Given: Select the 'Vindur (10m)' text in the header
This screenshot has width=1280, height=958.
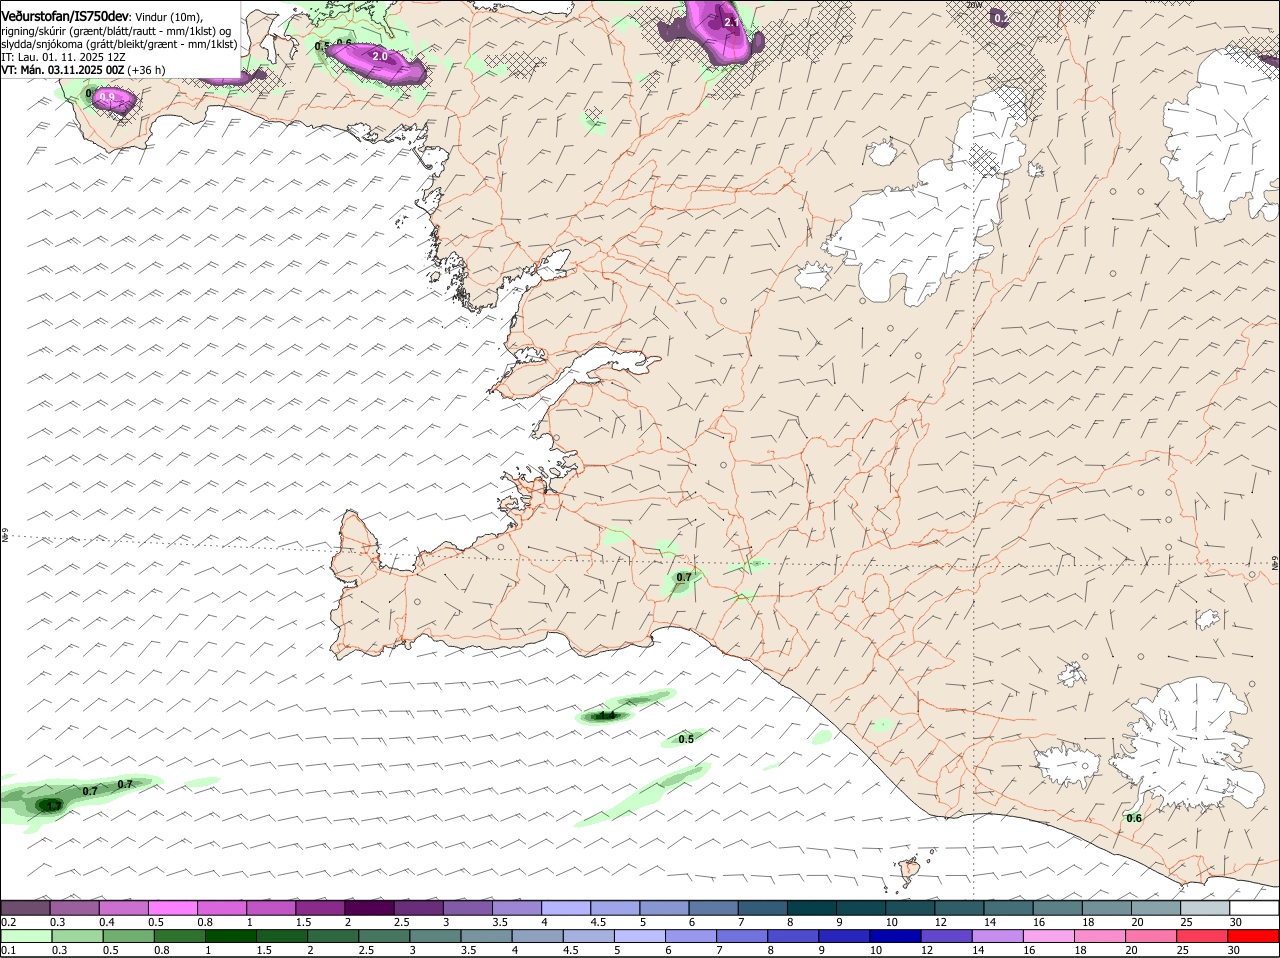Looking at the screenshot, I should click(x=168, y=17).
